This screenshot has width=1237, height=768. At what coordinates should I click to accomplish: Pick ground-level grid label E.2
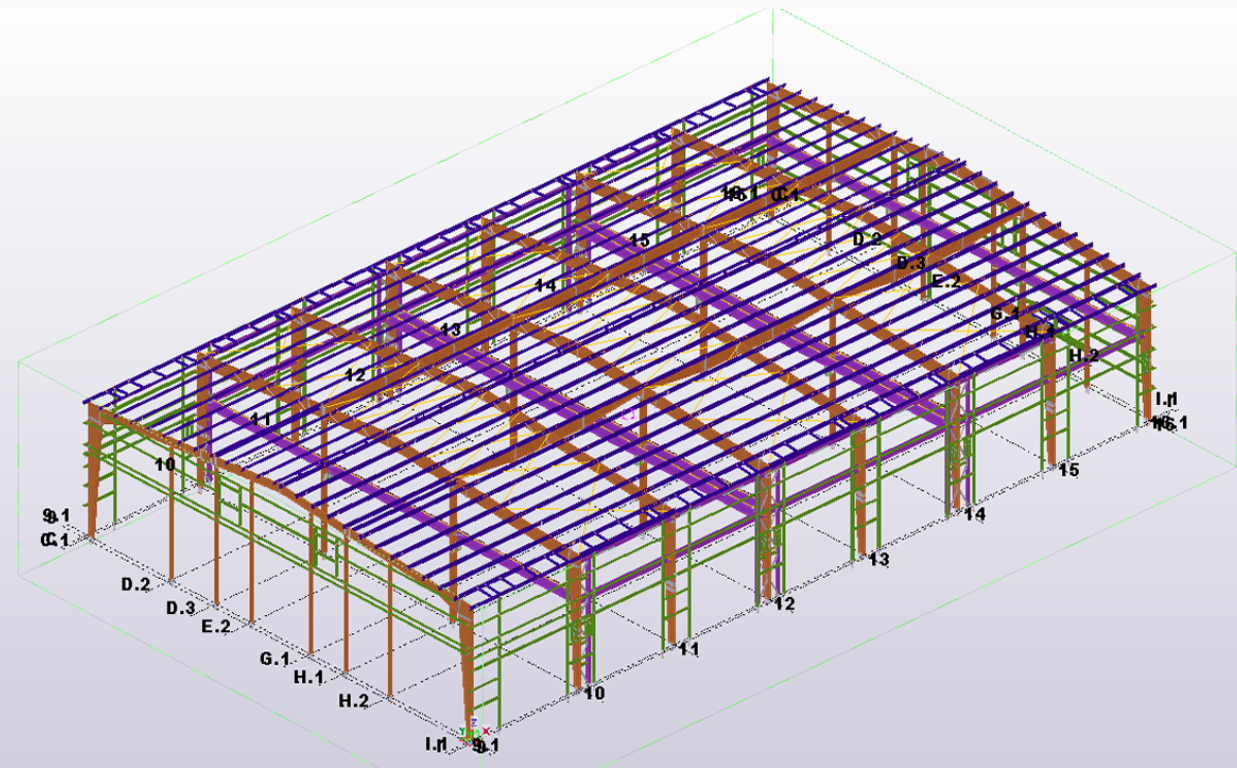tap(216, 627)
